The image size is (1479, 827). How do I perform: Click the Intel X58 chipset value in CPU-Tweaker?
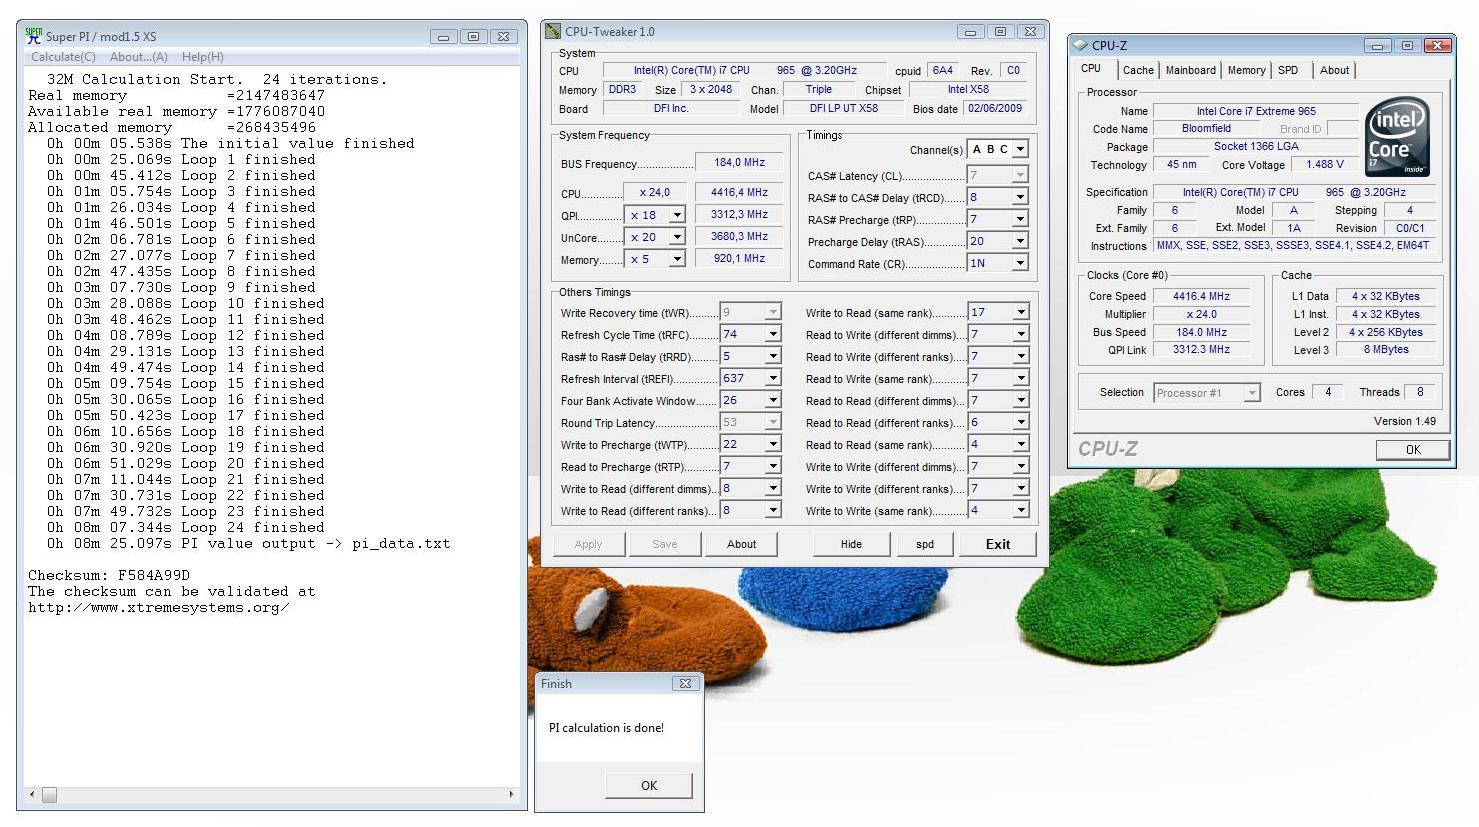tap(968, 89)
